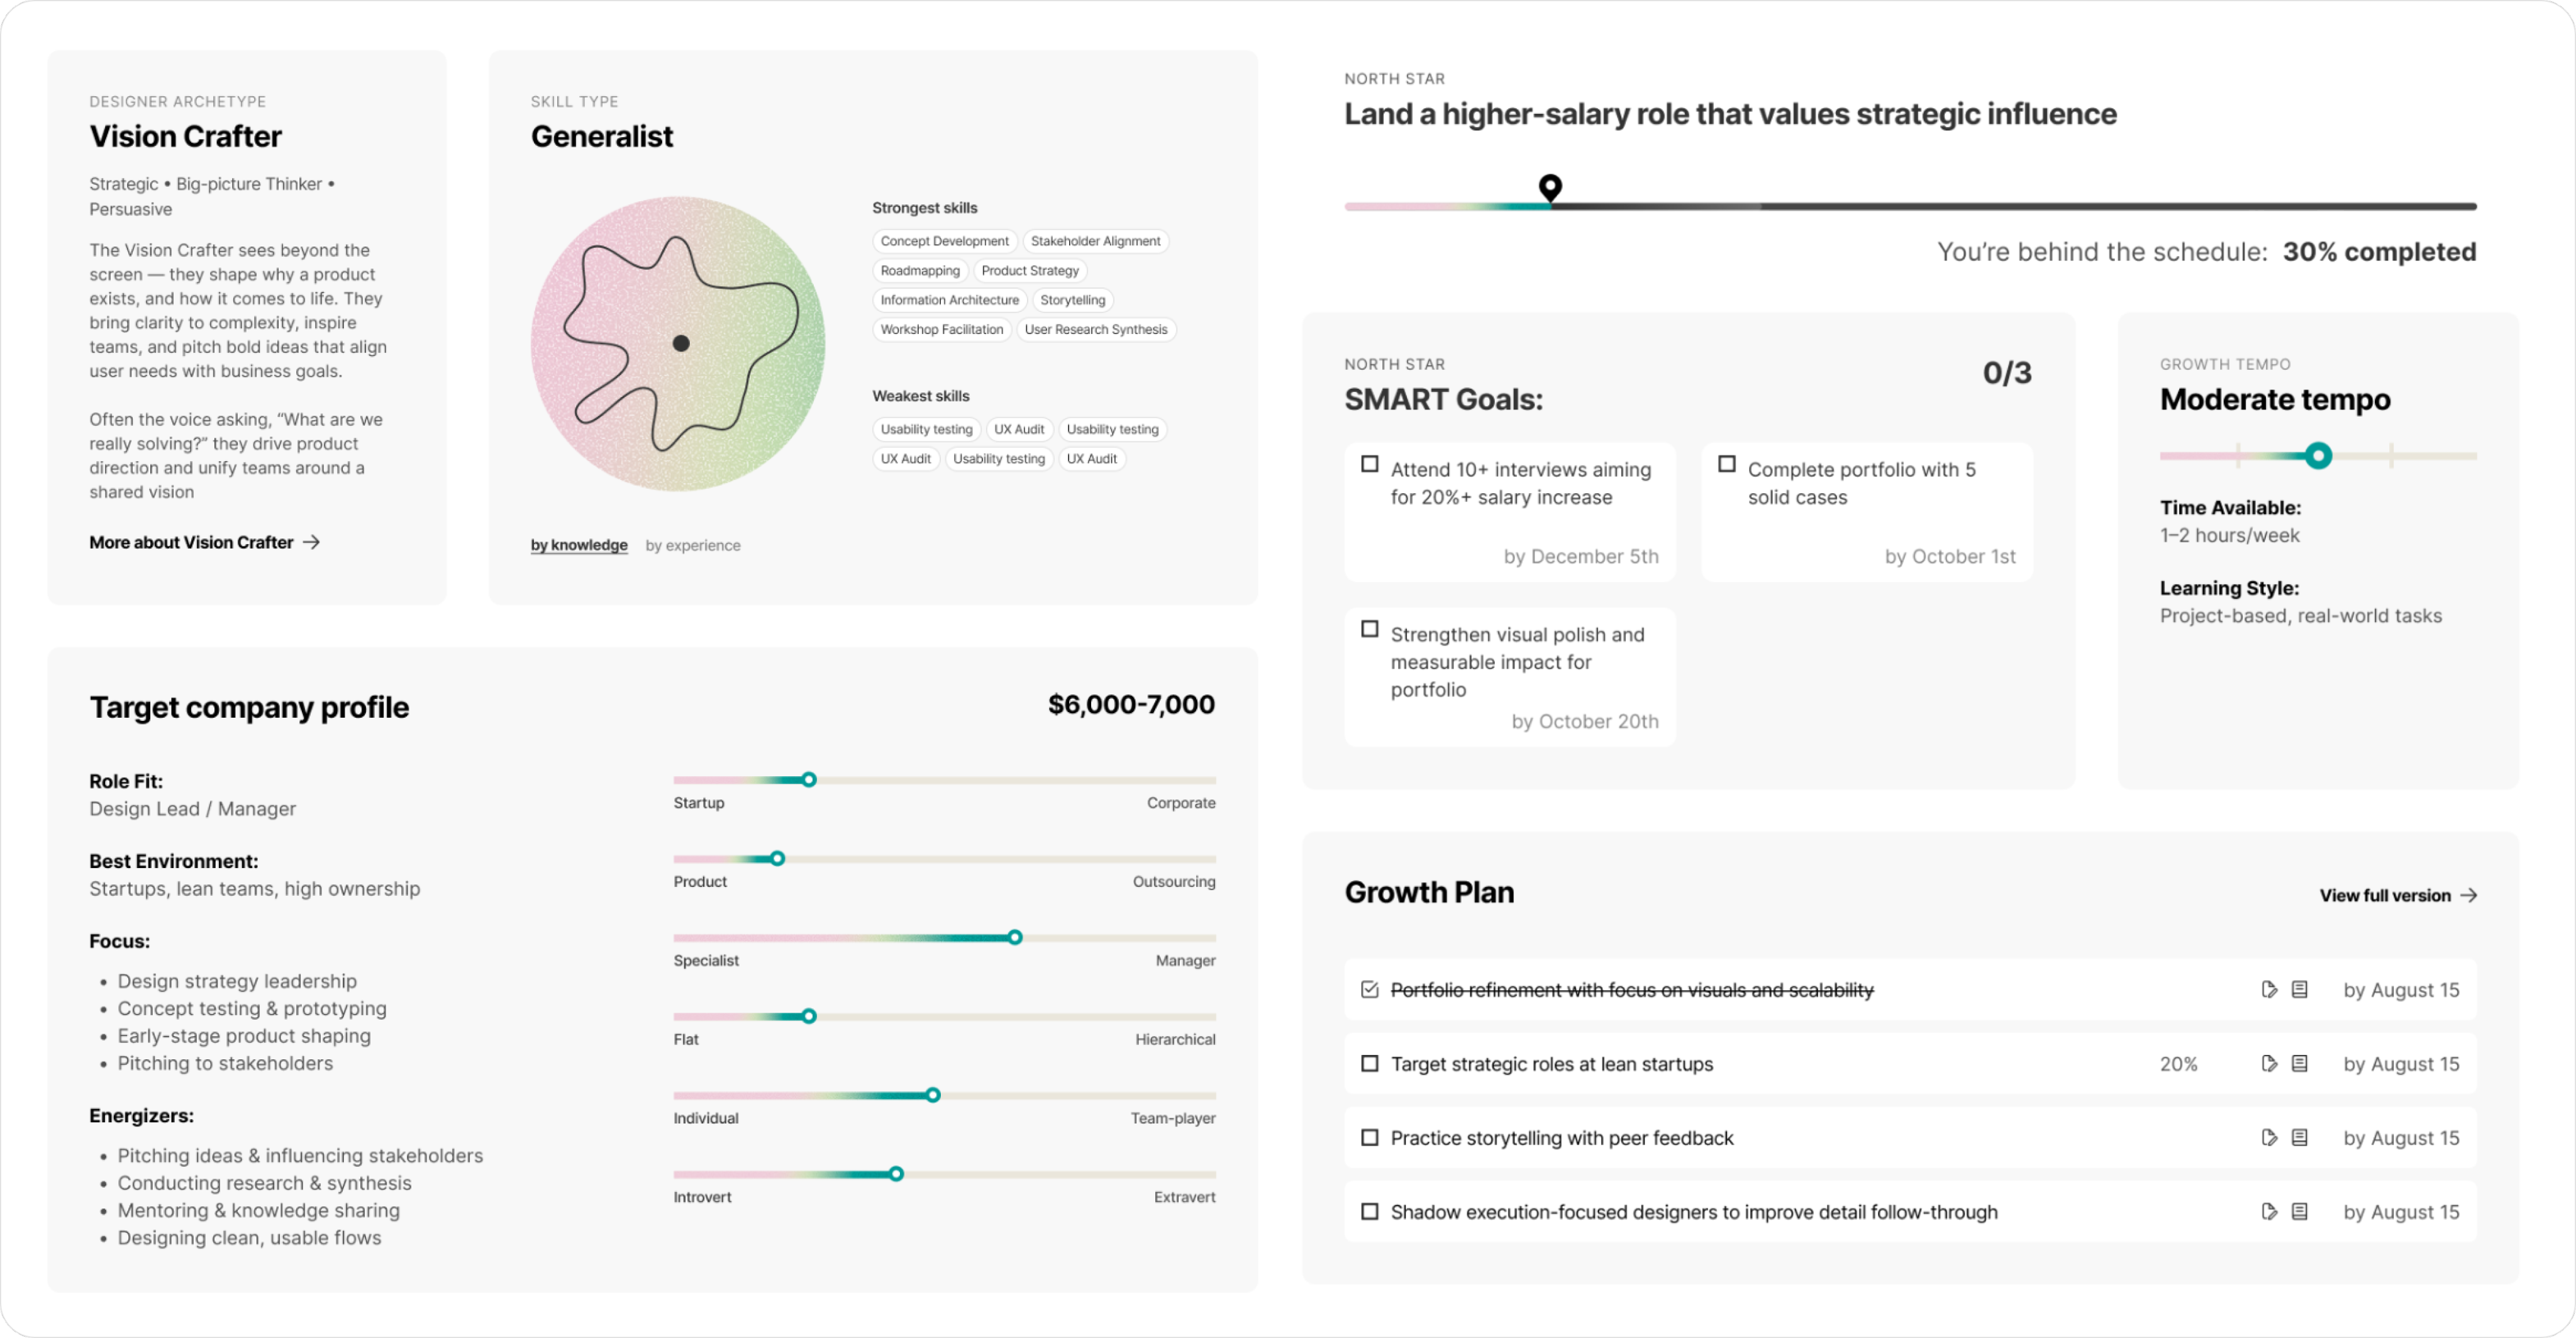Edit the Practice storytelling task
2576x1338 pixels.
[2269, 1138]
